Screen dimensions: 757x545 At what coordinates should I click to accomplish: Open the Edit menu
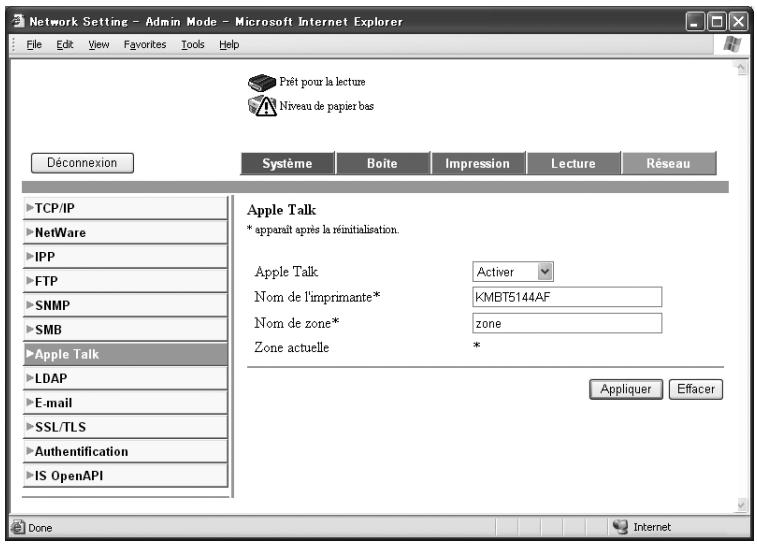[65, 44]
